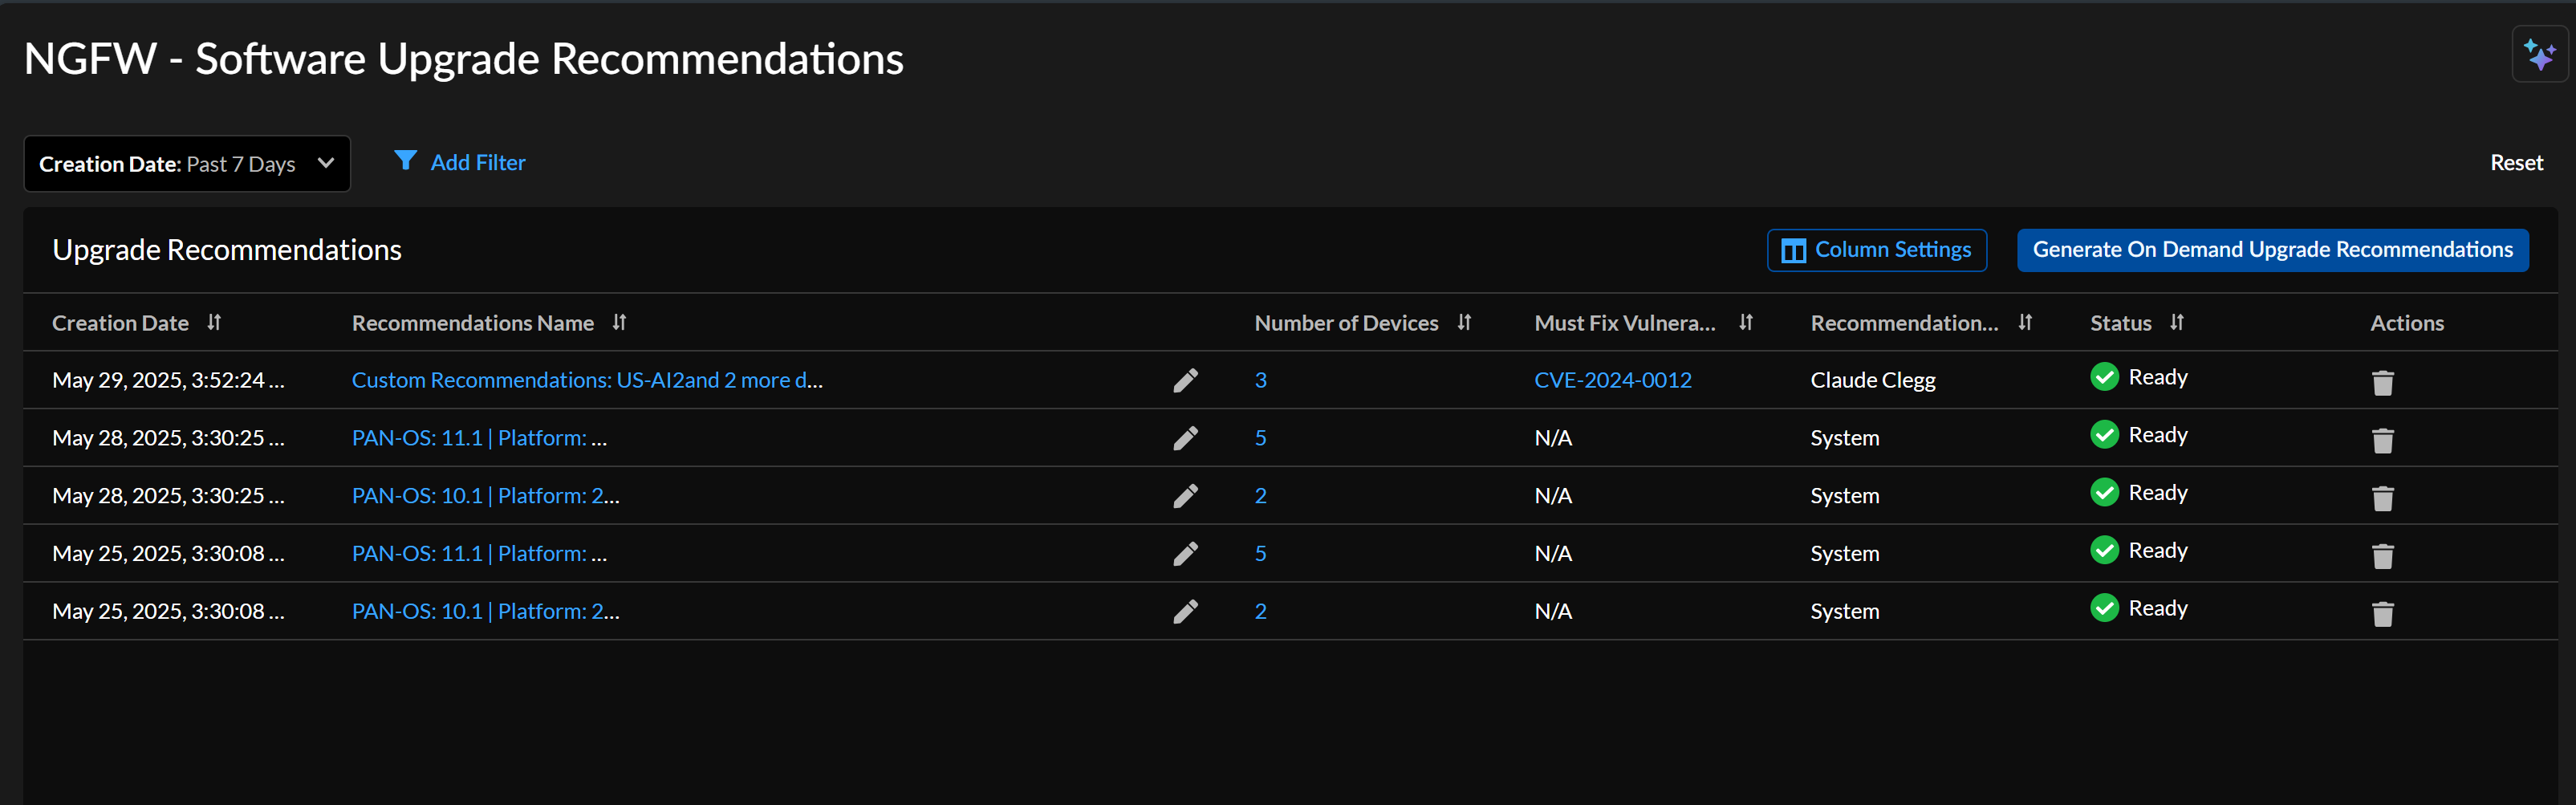Sort by the Recommendation... column

tap(2024, 323)
